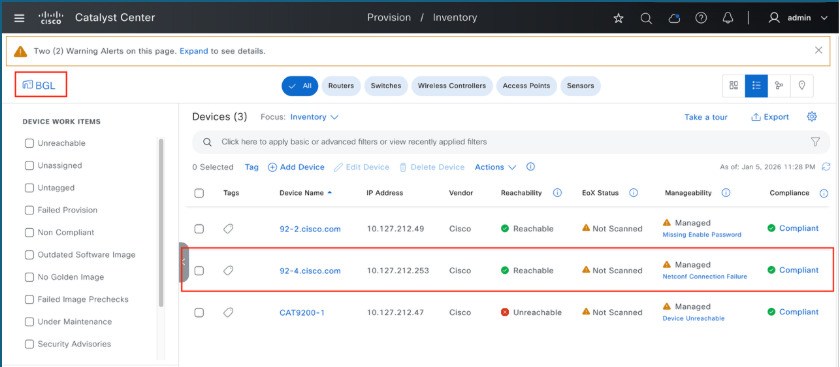Click the tag icon for 92-2.cisco.com

(228, 229)
